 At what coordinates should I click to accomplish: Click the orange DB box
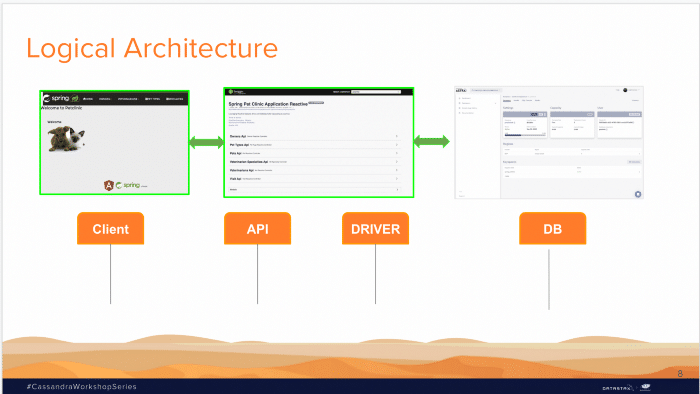[552, 228]
